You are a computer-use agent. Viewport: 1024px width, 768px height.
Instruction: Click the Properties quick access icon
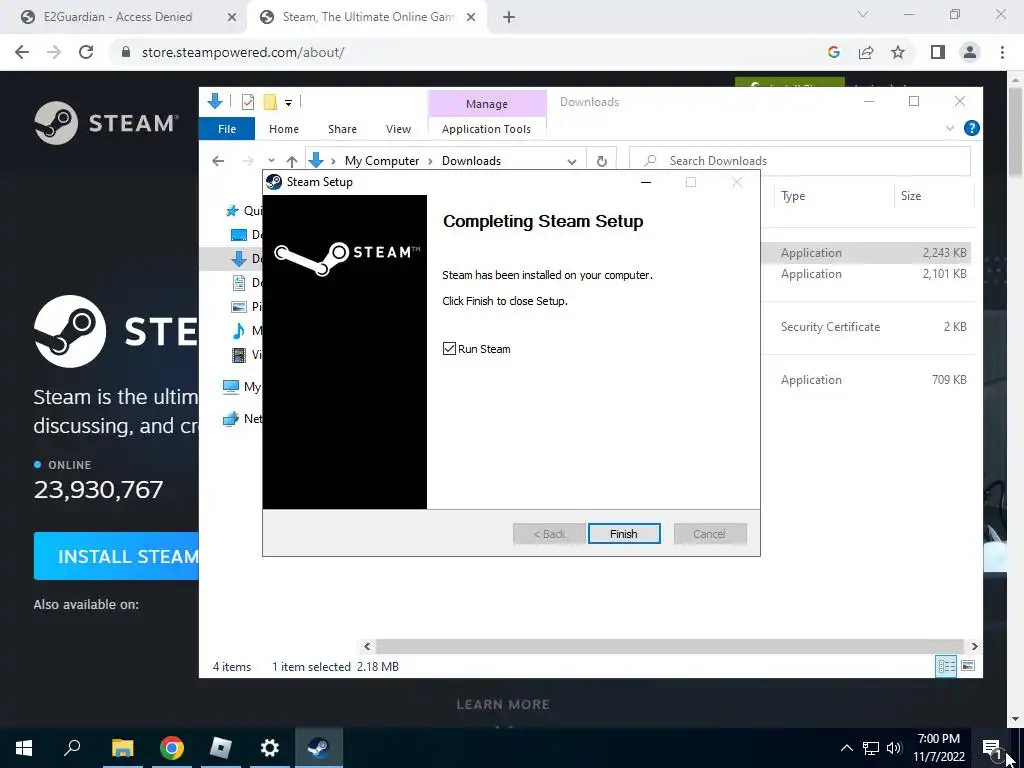[x=248, y=102]
